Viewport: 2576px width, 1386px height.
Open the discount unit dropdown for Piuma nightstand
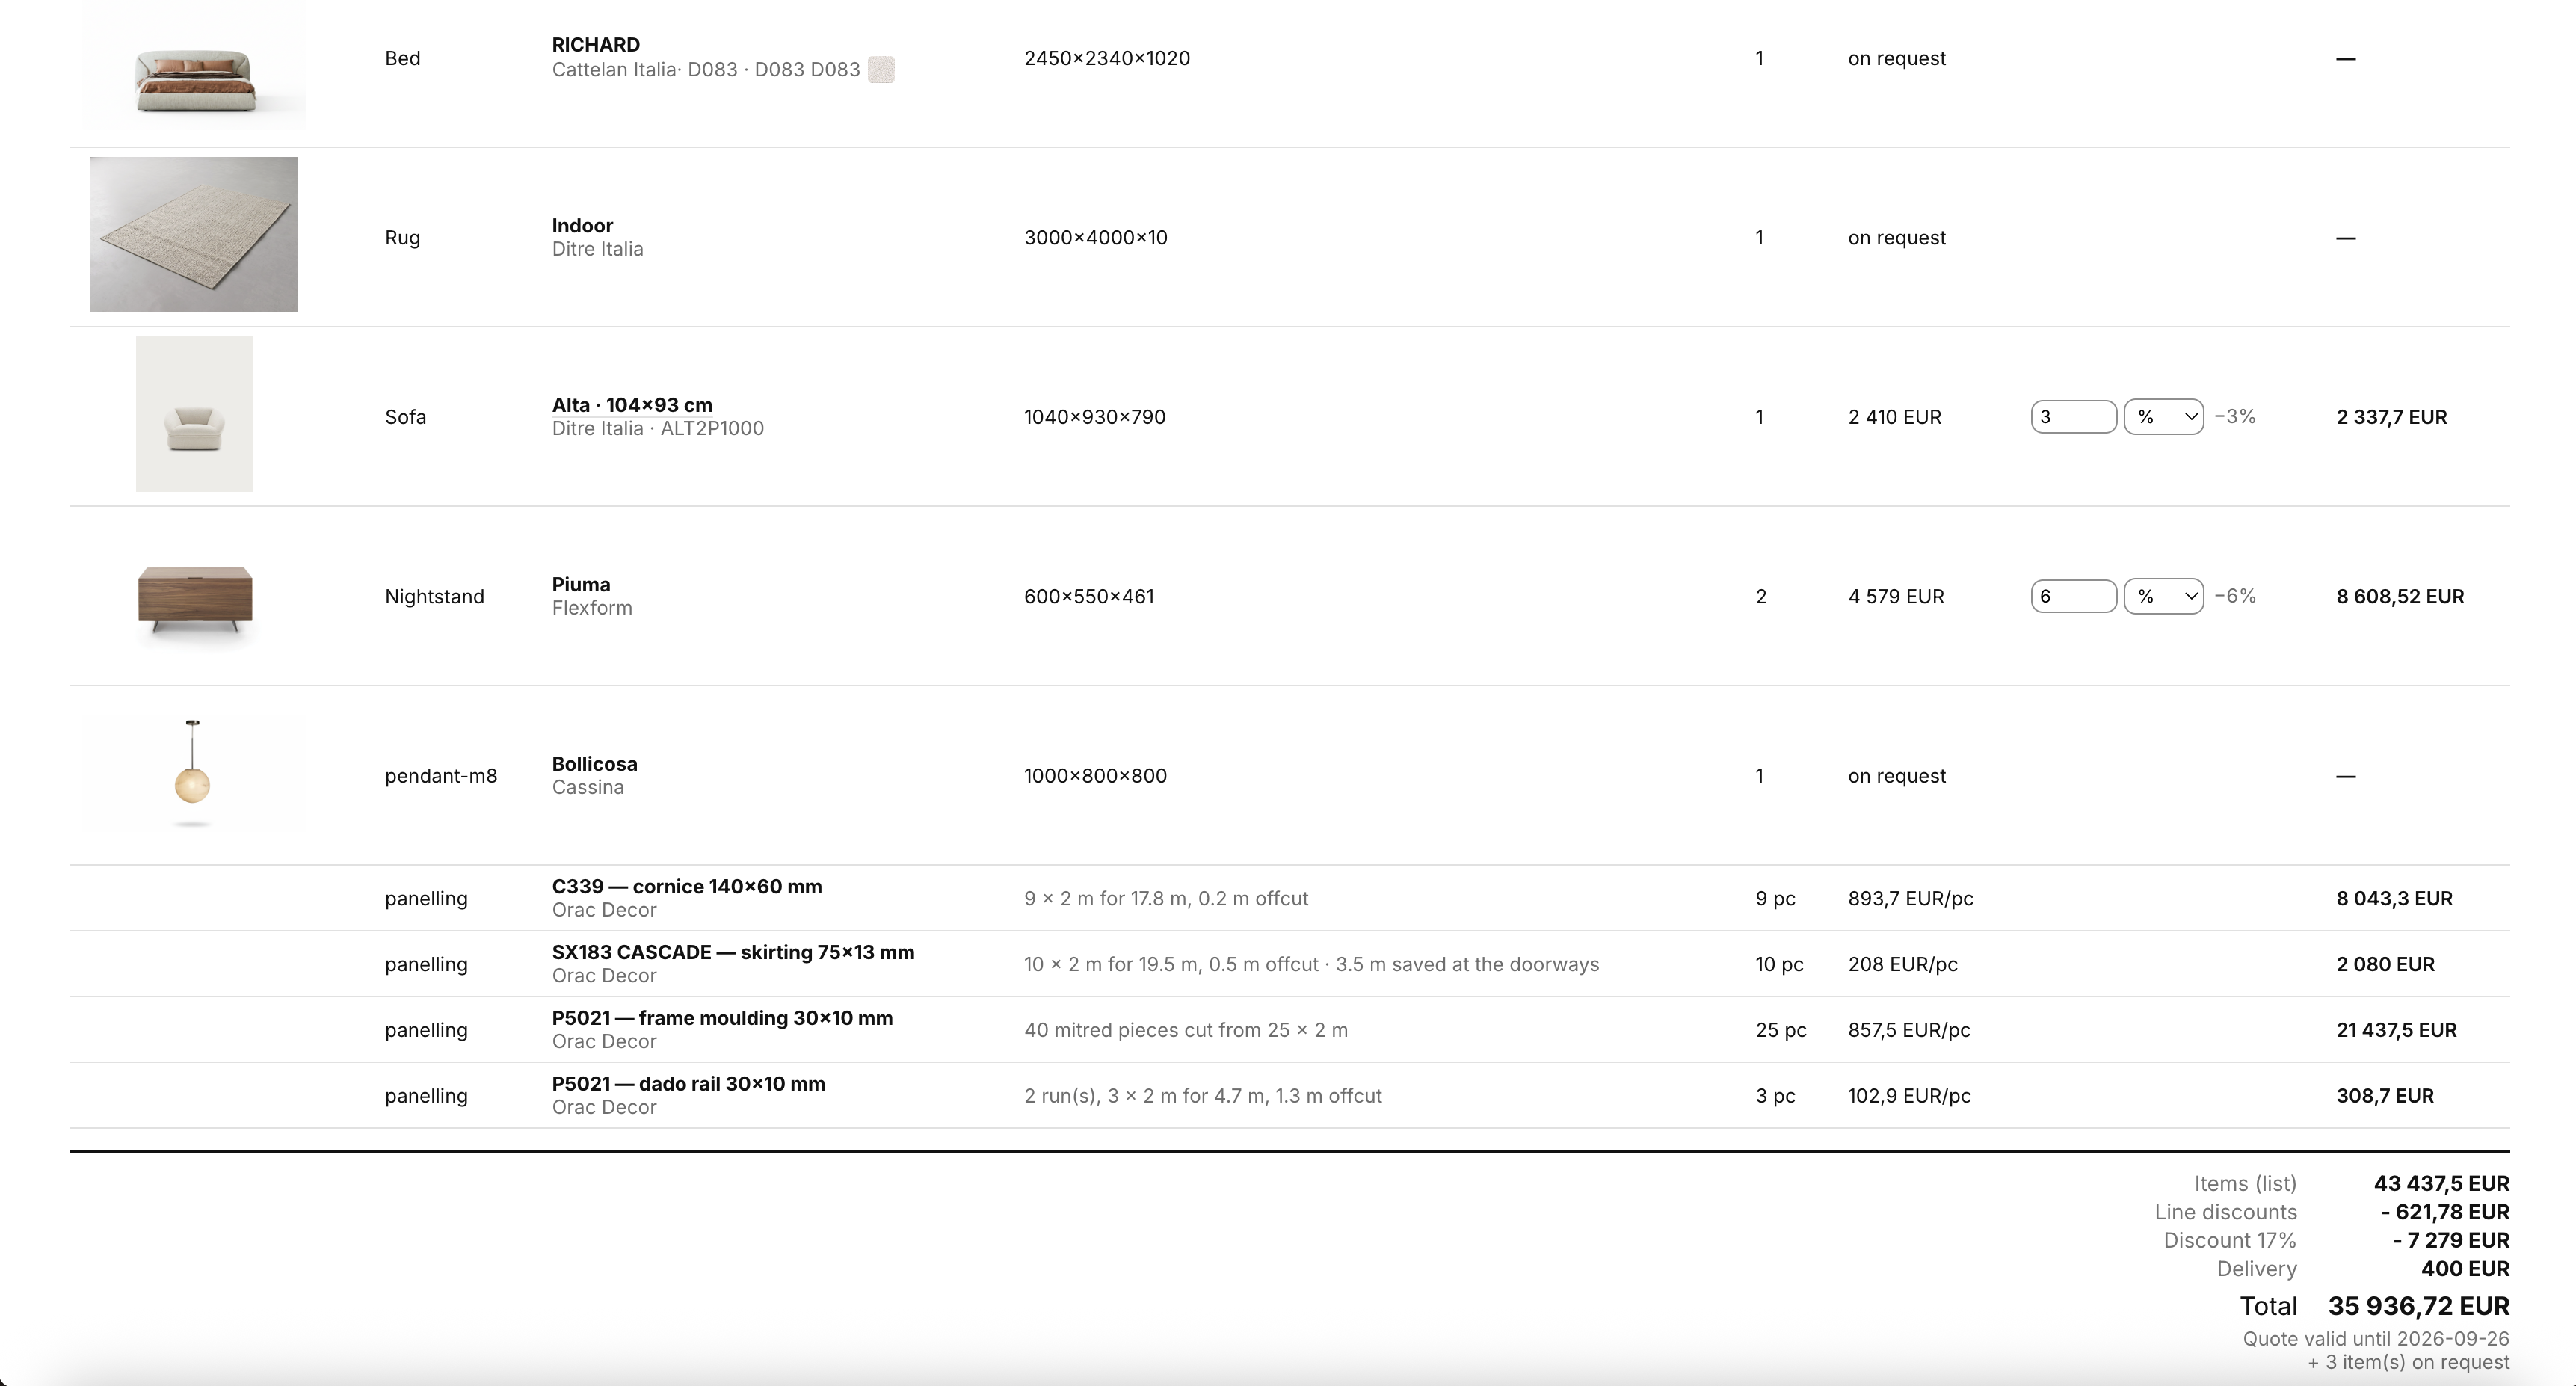pos(2163,596)
